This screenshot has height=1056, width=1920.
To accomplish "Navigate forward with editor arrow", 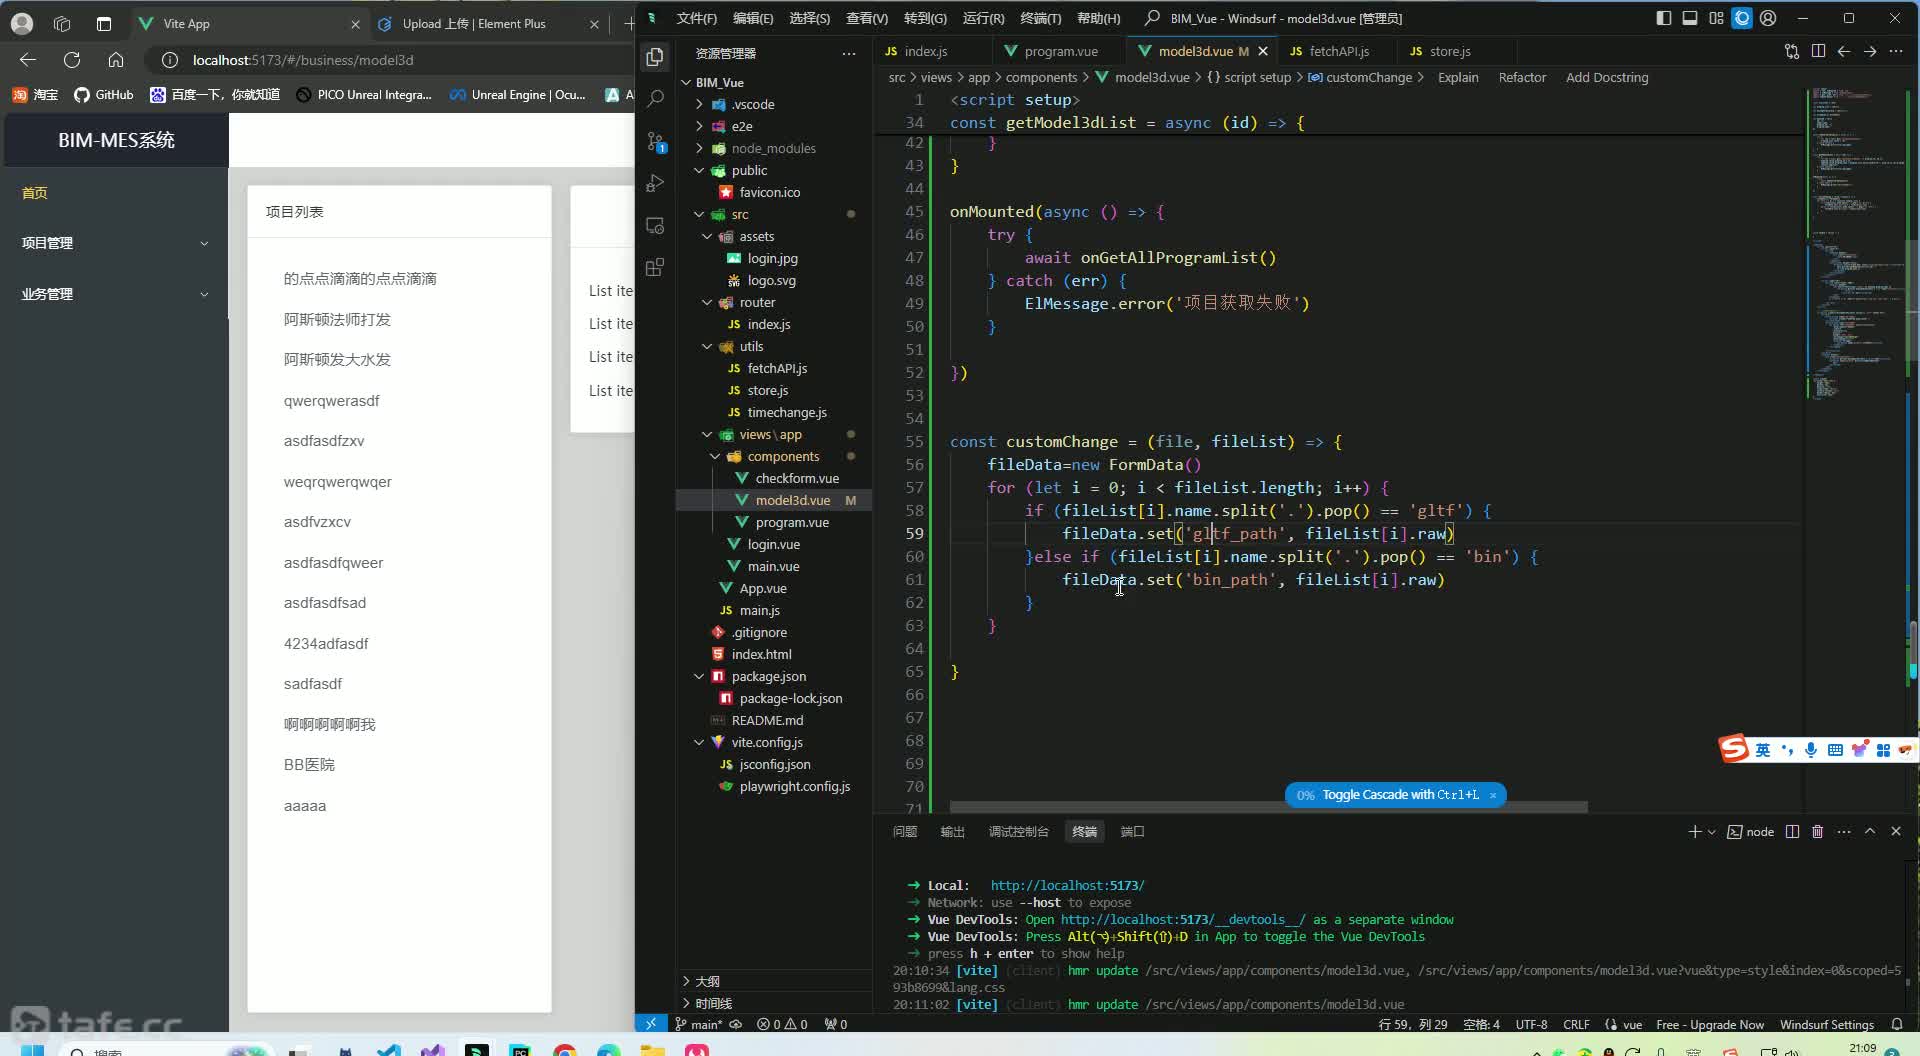I will coord(1870,51).
